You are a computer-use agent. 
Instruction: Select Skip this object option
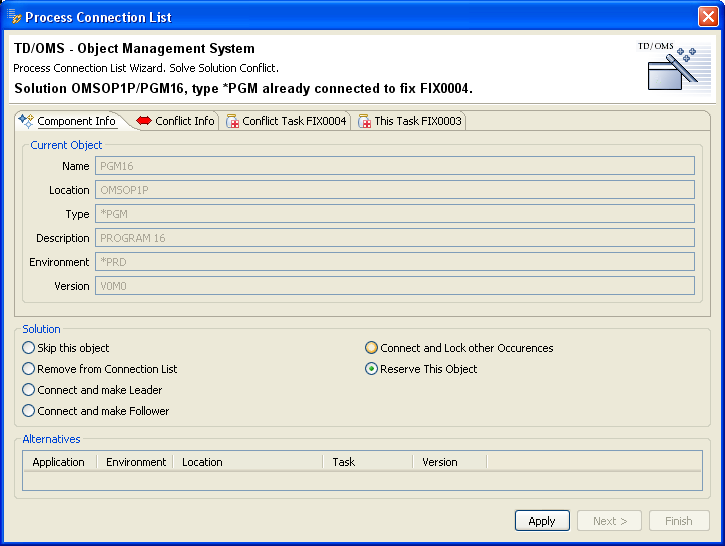coord(29,348)
